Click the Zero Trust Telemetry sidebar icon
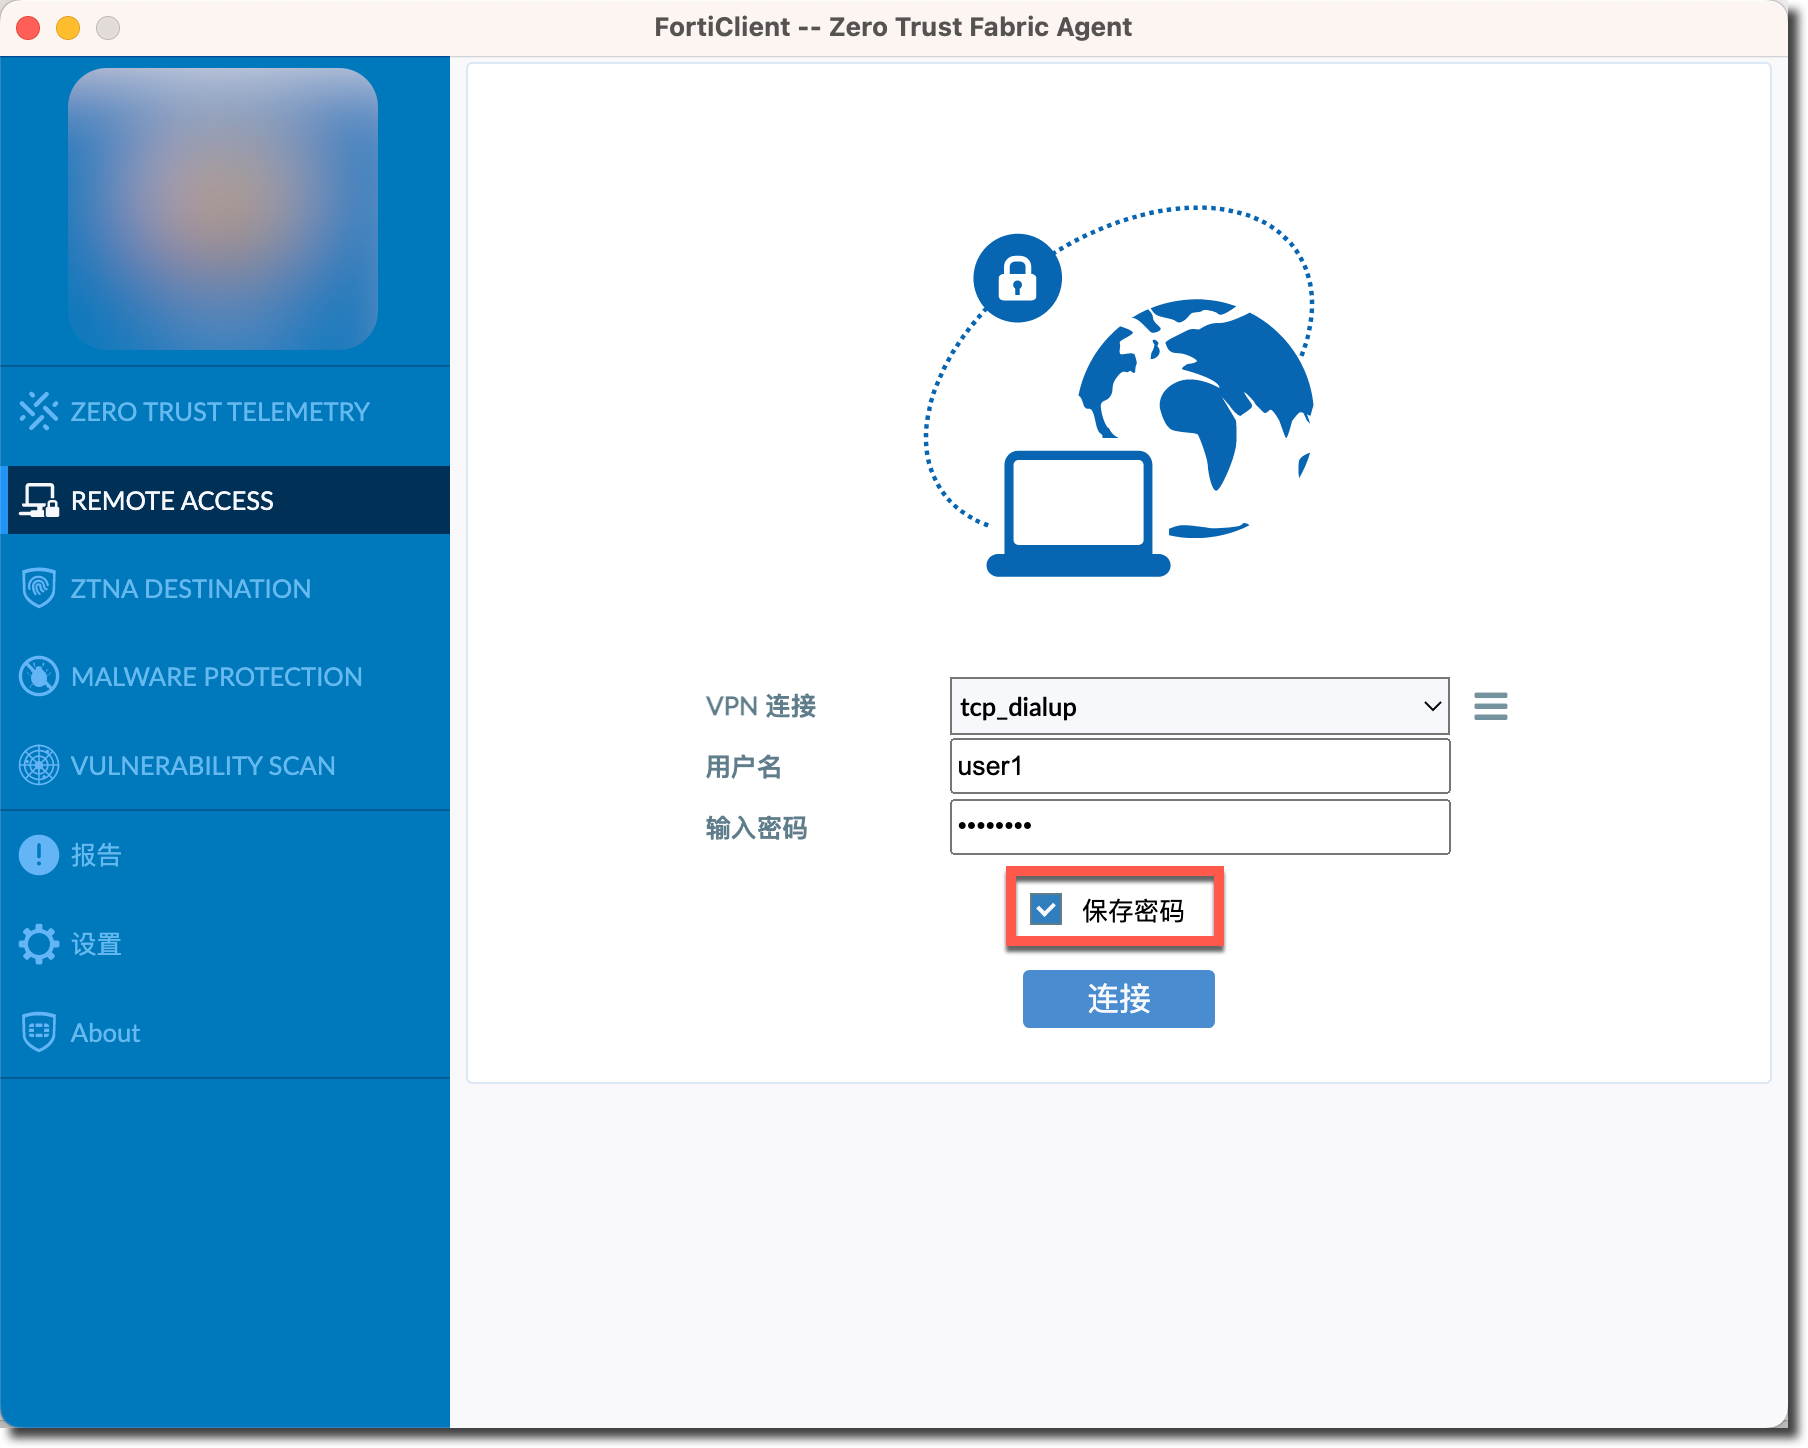The width and height of the screenshot is (1808, 1448). click(x=39, y=411)
